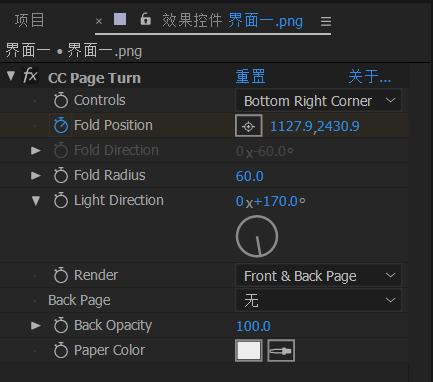Viewport: 433px width, 382px height.
Task: Collapse the Light Direction property
Action: tap(36, 201)
